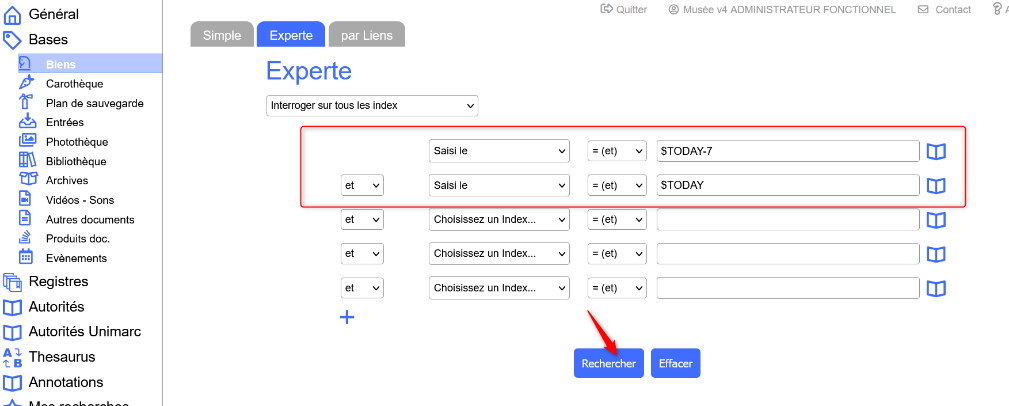The width and height of the screenshot is (1009, 406).
Task: Click the Rechercher button
Action: click(608, 364)
